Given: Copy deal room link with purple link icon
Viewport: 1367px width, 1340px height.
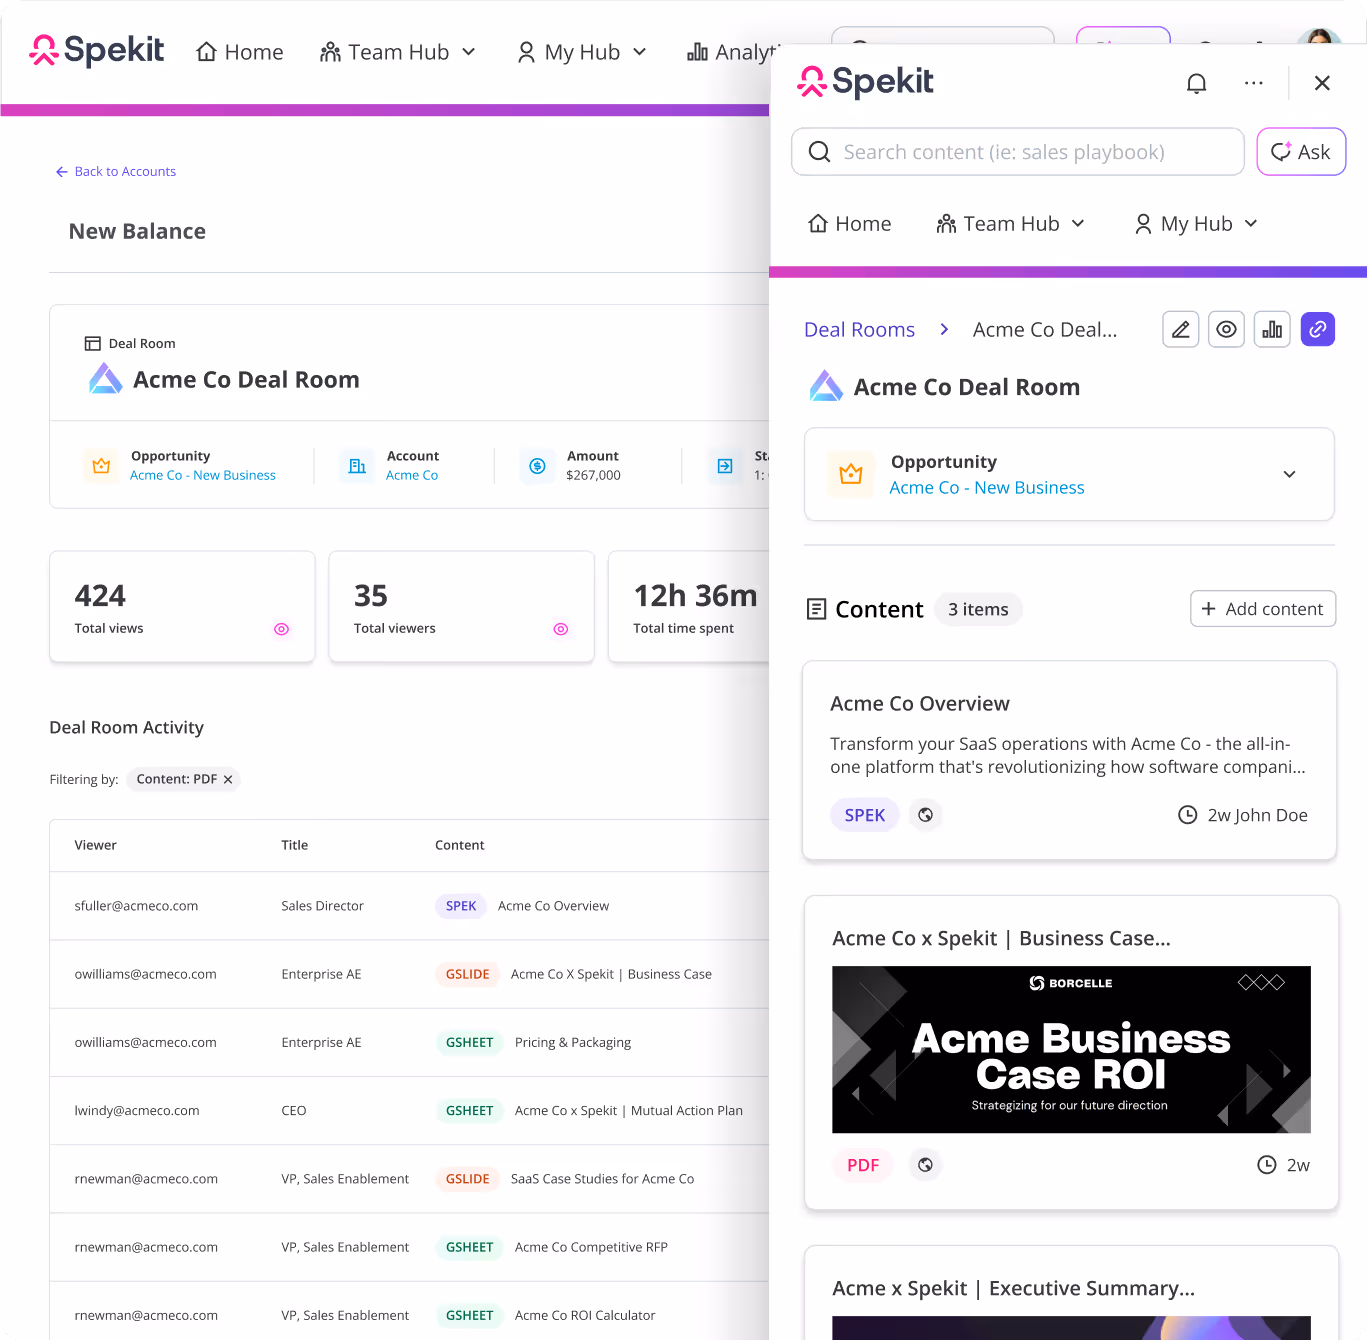Looking at the screenshot, I should point(1318,329).
